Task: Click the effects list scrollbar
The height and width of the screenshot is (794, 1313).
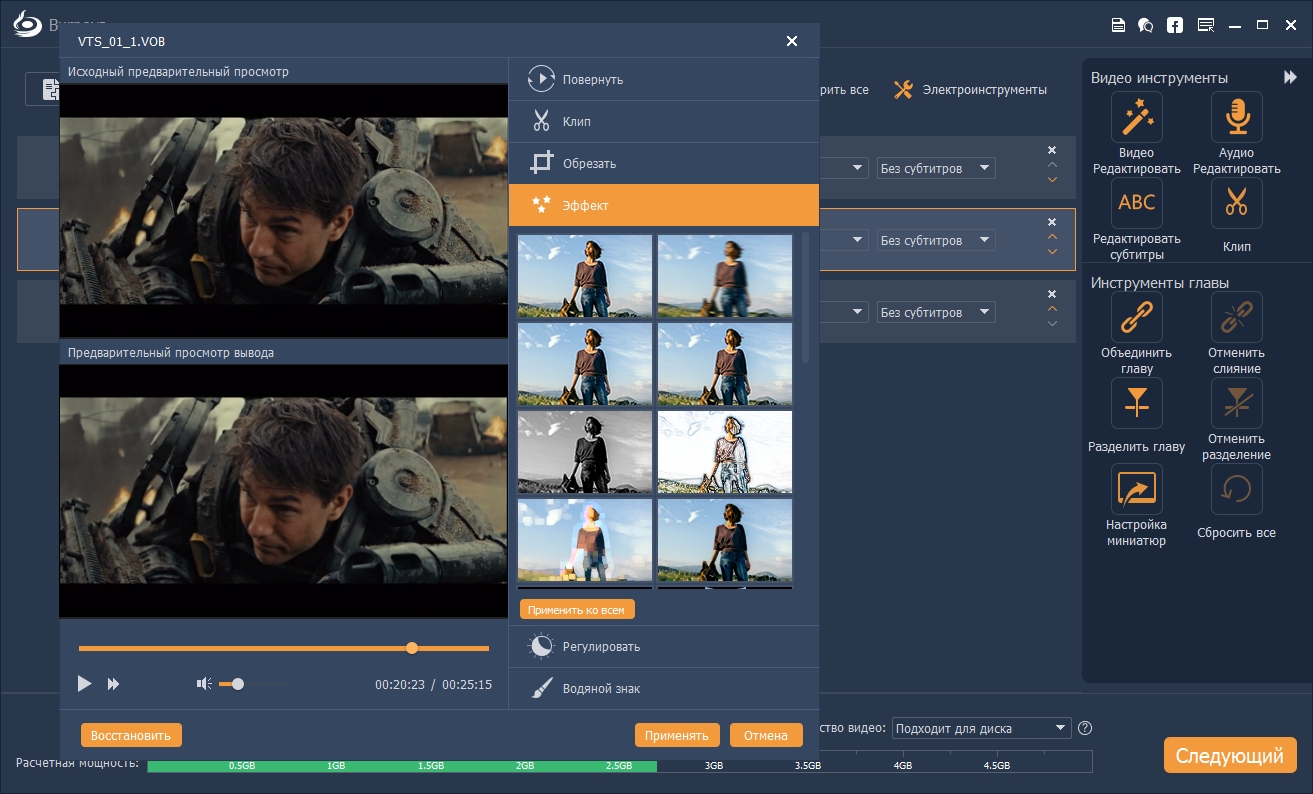Action: tap(806, 298)
